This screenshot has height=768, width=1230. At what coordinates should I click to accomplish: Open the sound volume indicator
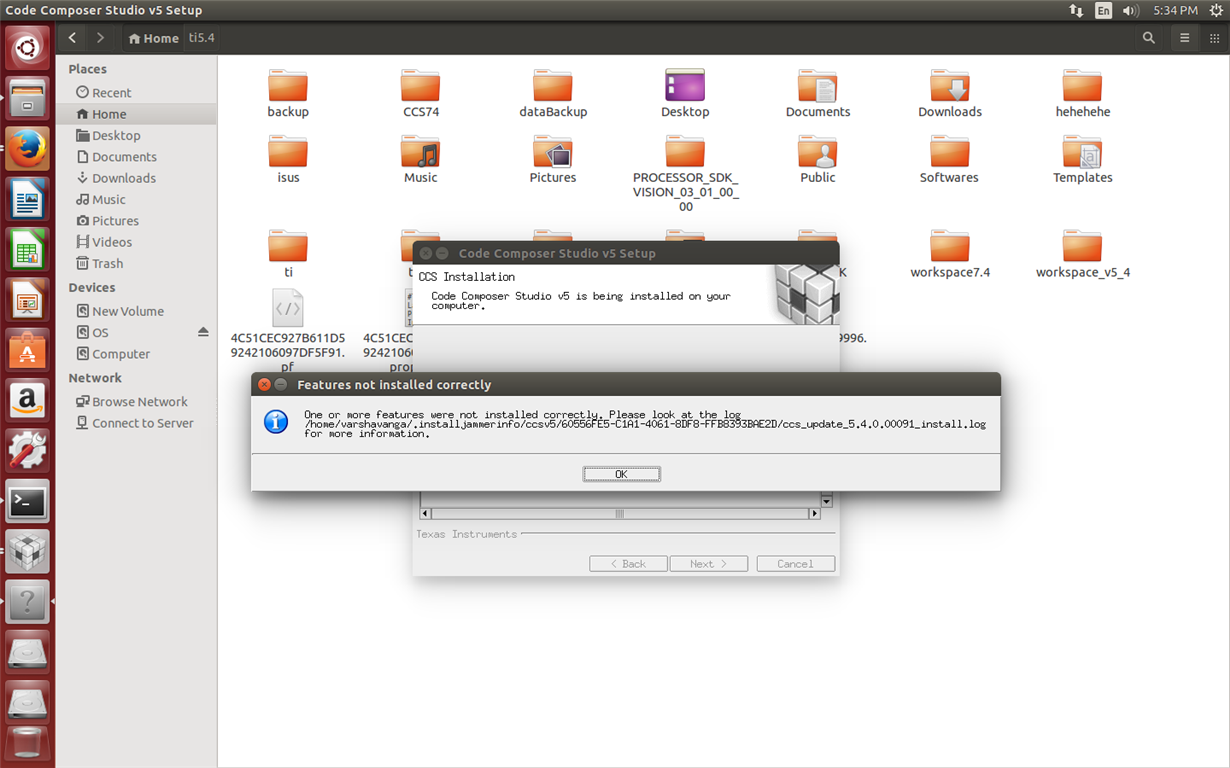[x=1130, y=10]
